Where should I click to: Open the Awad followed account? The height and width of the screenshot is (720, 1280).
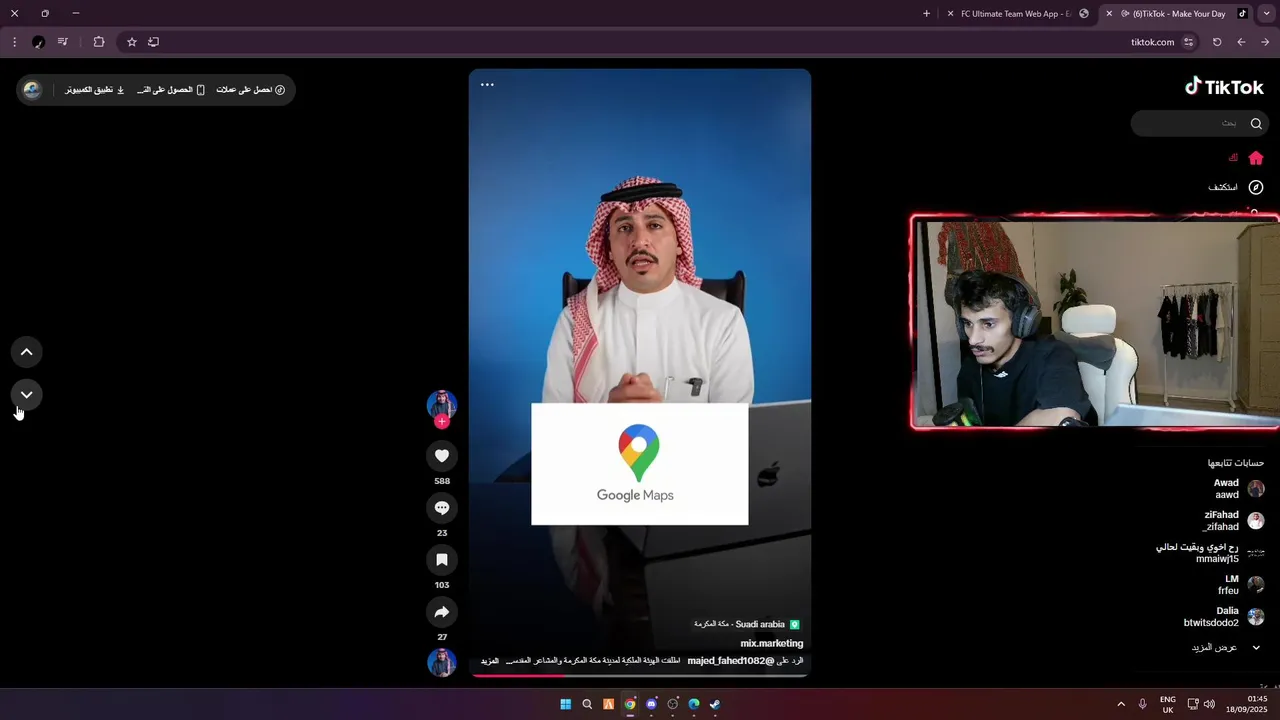(x=1238, y=489)
